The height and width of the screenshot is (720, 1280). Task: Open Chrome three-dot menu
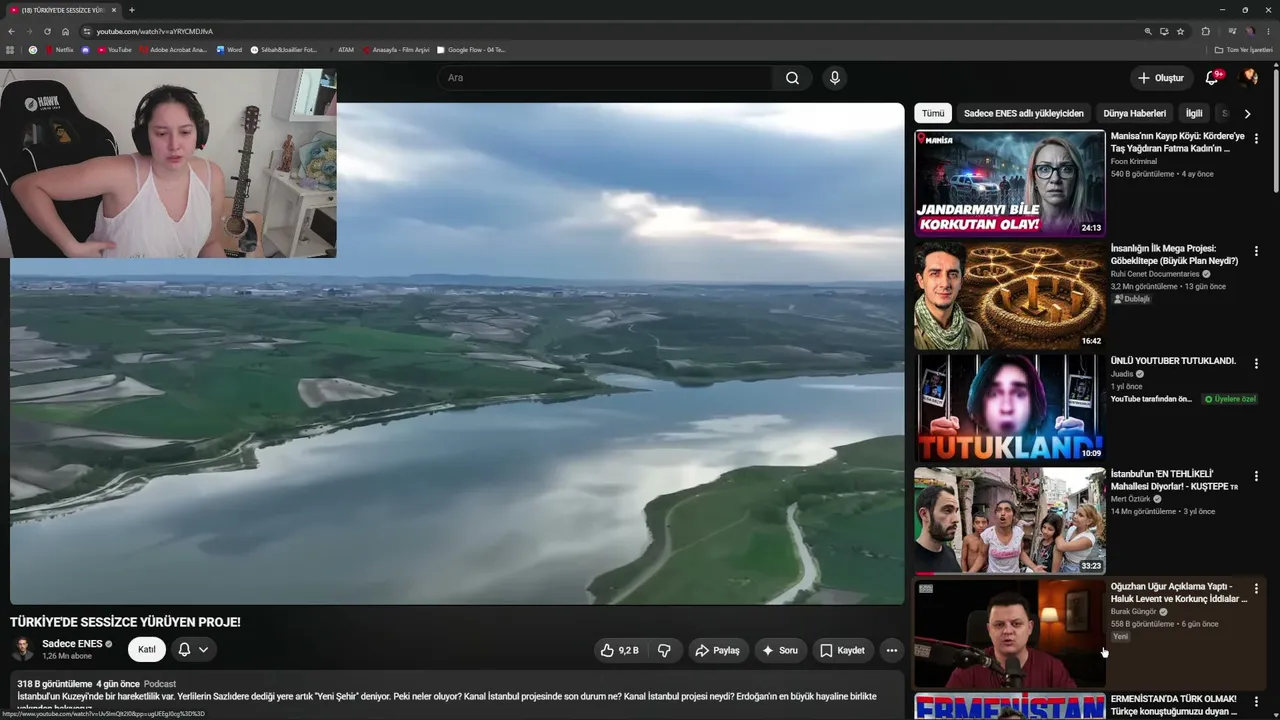click(1268, 31)
